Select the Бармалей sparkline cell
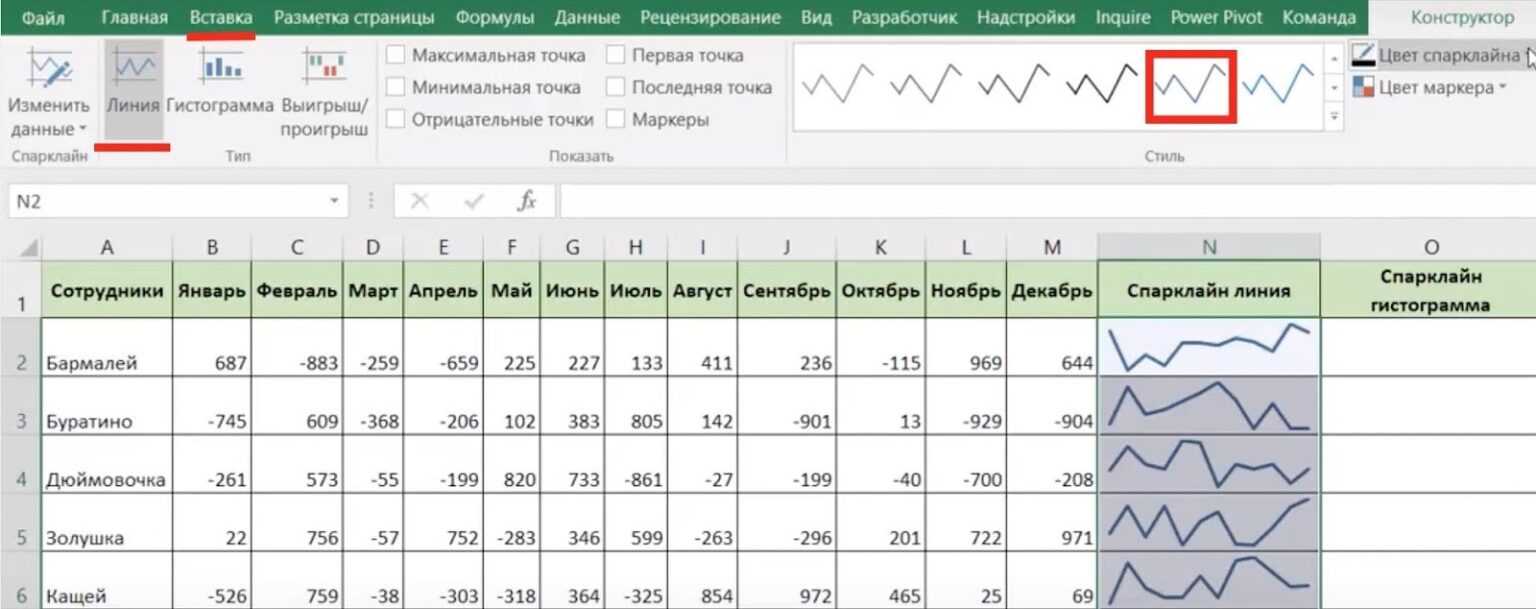Viewport: 1536px width, 609px height. pos(1209,347)
